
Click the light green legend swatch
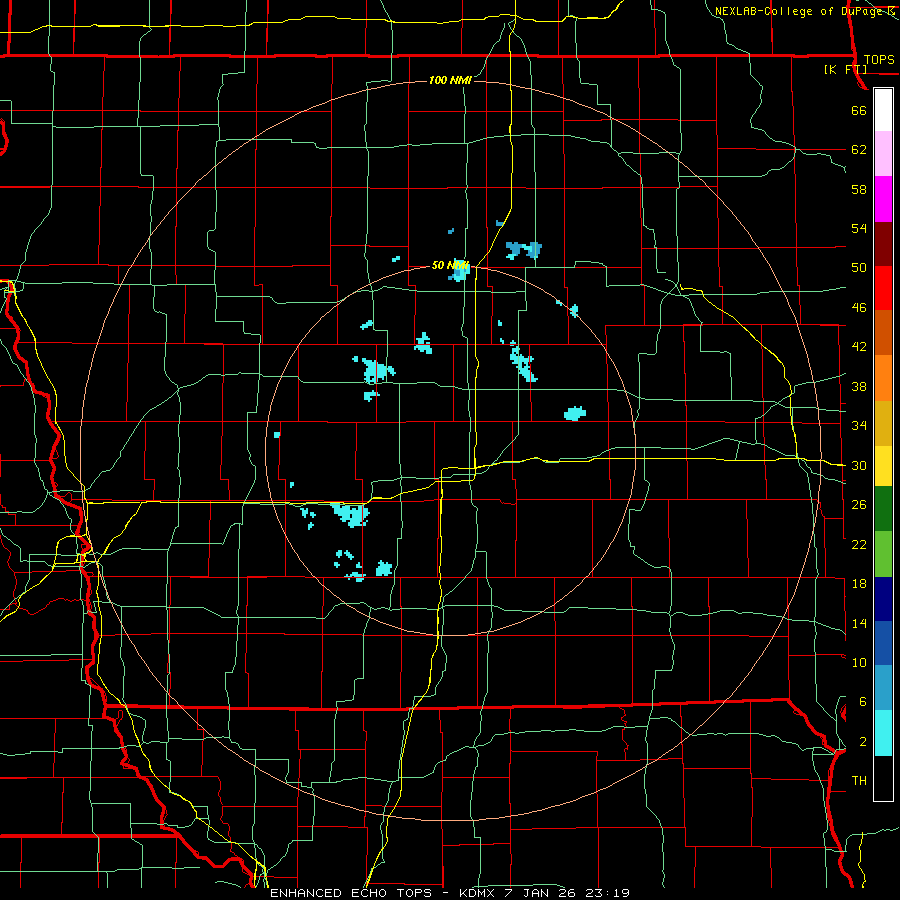tap(883, 554)
